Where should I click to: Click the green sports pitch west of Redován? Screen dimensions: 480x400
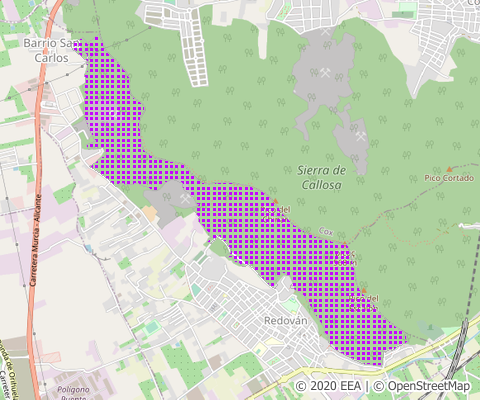coord(152,327)
